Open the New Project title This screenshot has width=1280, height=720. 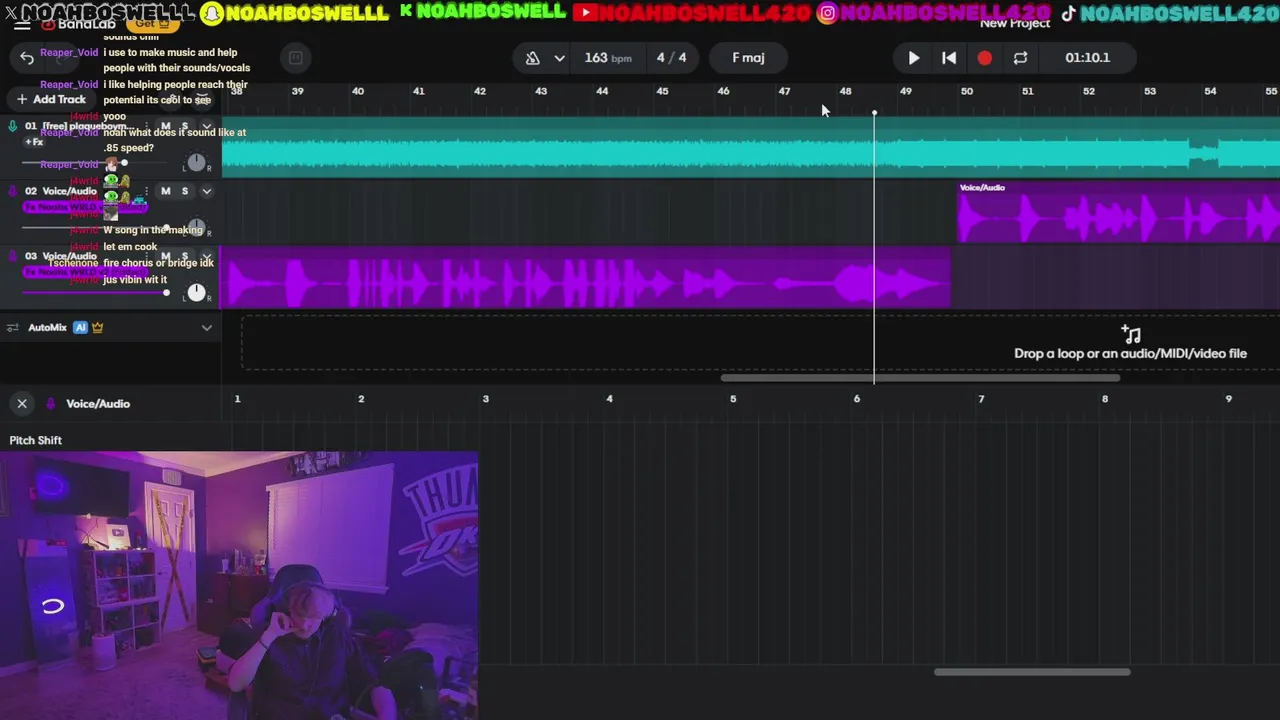(x=1014, y=23)
